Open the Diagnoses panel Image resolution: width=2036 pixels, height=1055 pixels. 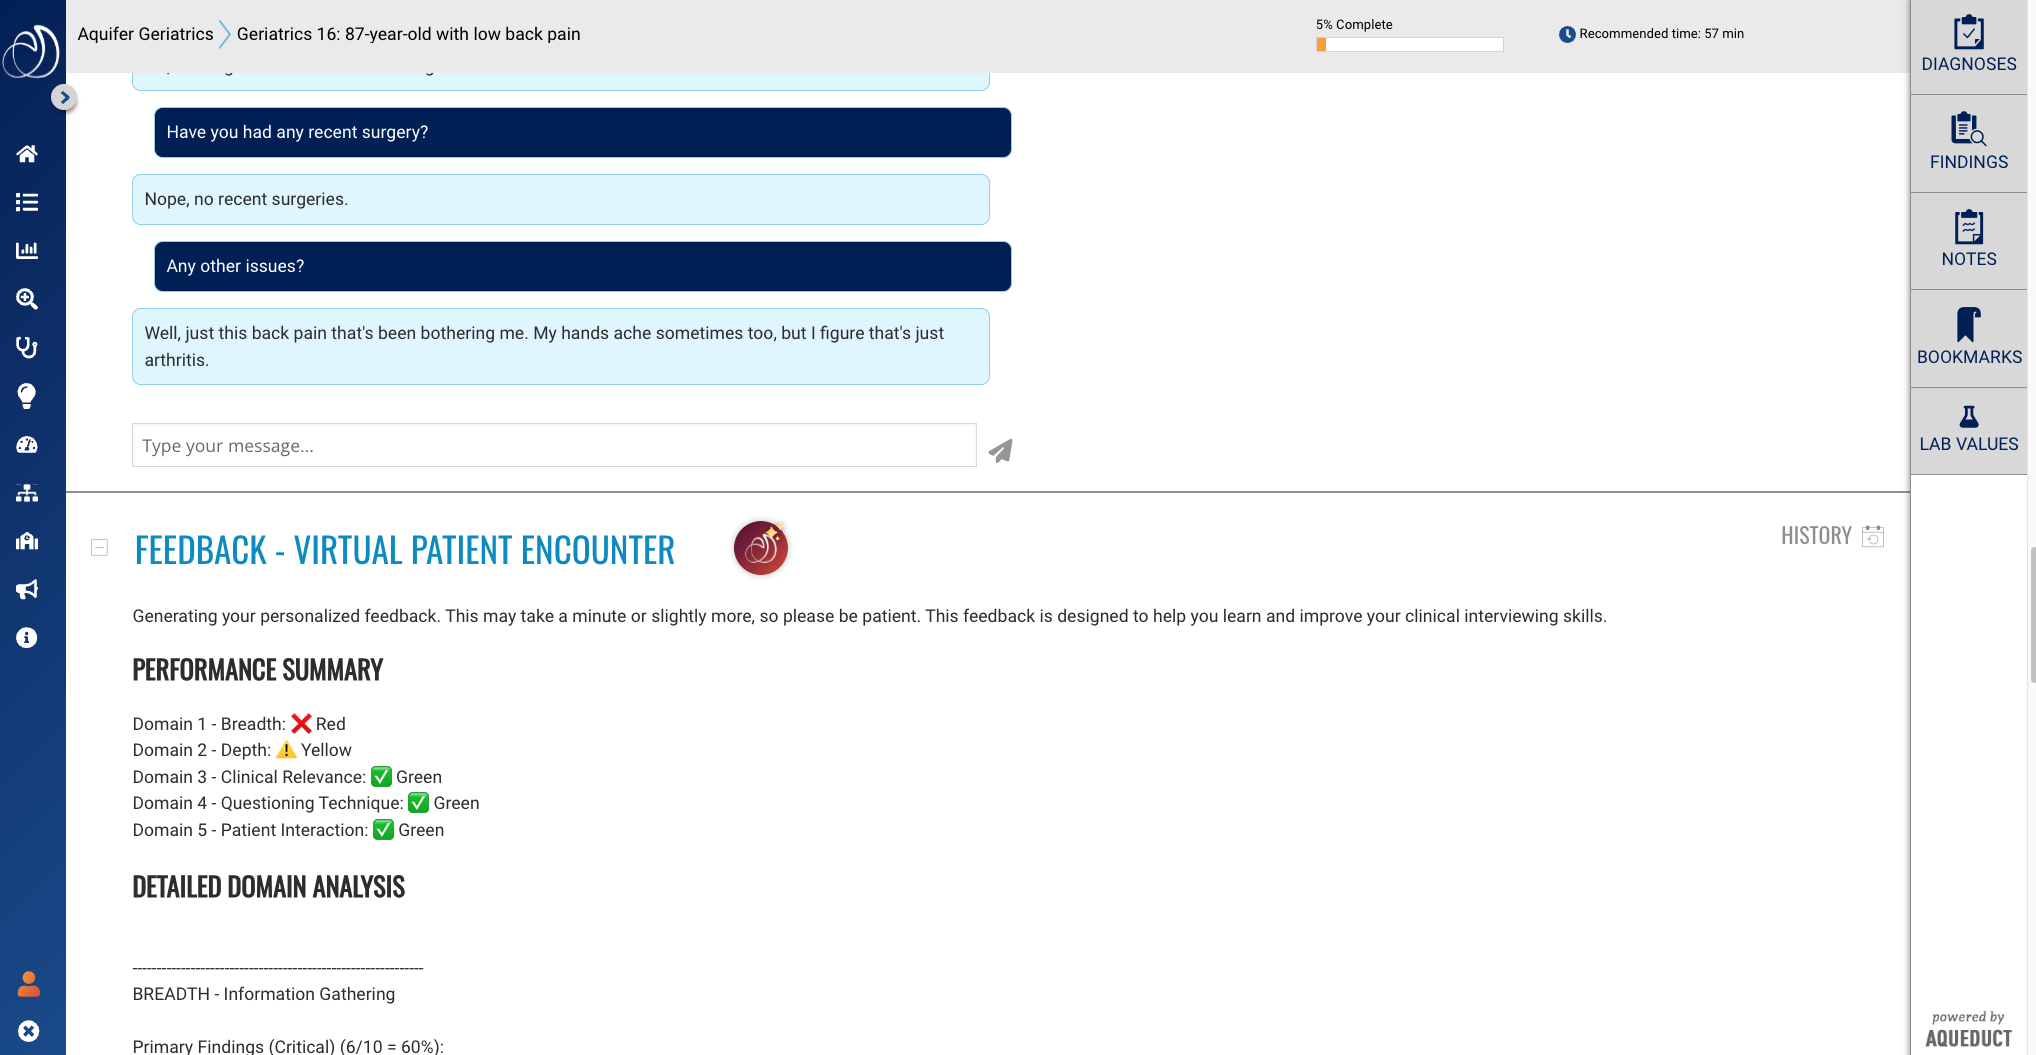point(1968,45)
